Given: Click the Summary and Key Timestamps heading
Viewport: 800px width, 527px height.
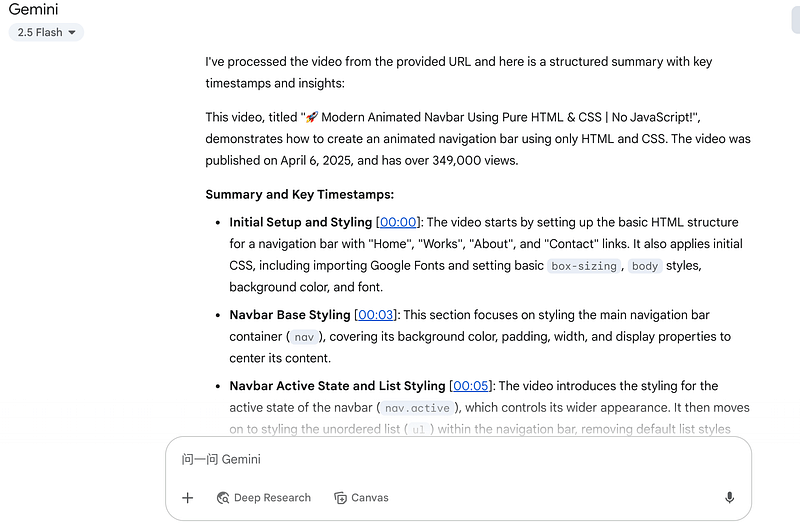Looking at the screenshot, I should (299, 194).
